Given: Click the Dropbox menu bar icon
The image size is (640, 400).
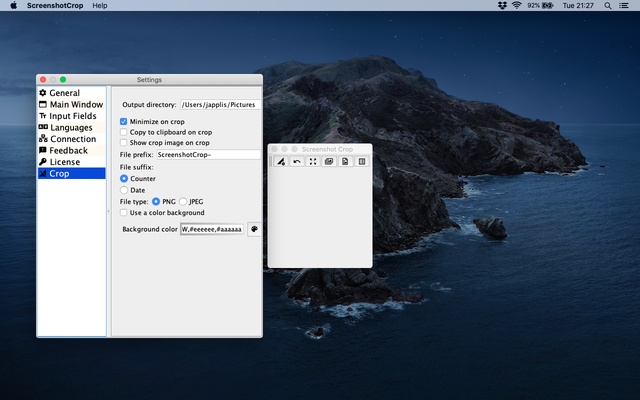Looking at the screenshot, I should pos(502,5).
